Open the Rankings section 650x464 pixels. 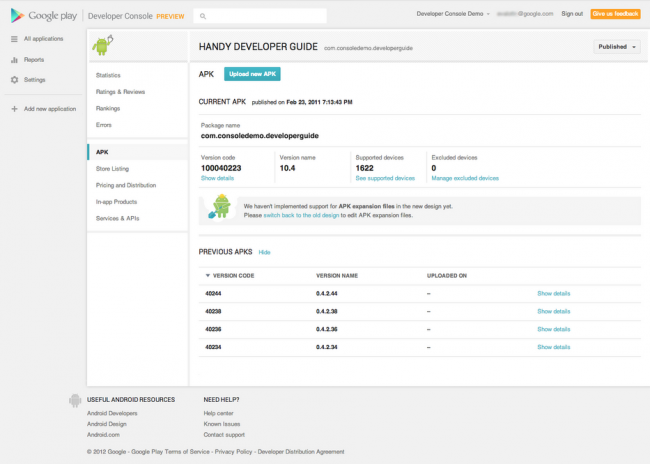(108, 108)
